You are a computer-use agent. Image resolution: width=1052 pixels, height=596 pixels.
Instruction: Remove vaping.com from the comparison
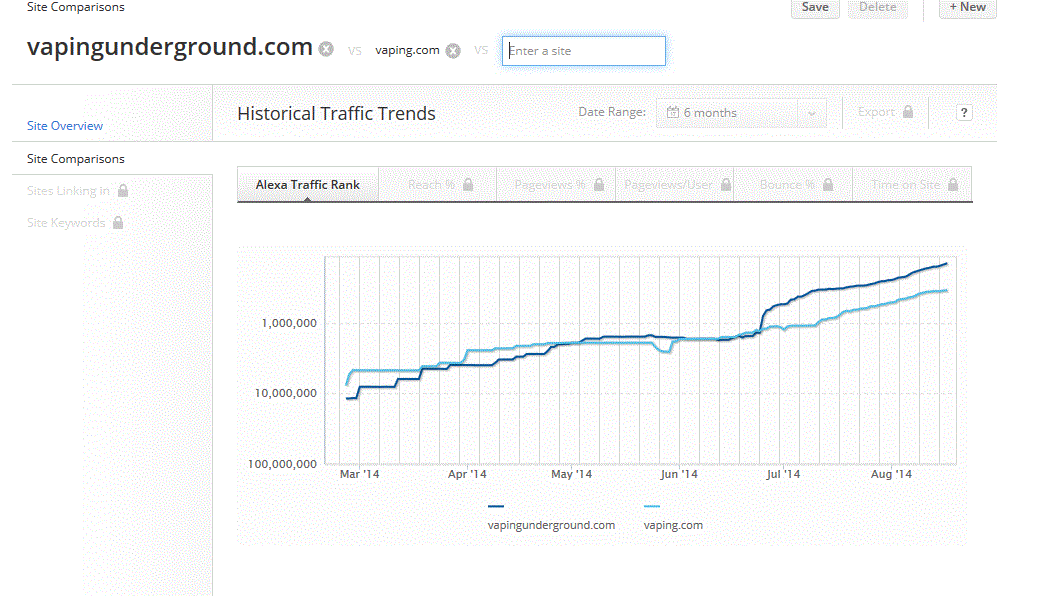click(x=453, y=51)
